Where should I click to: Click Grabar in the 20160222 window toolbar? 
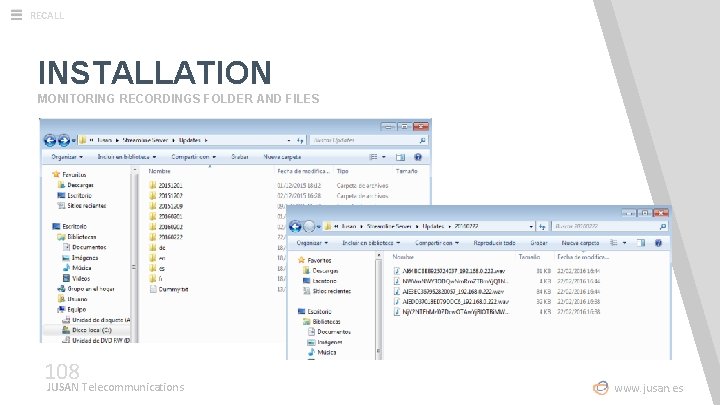[539, 242]
